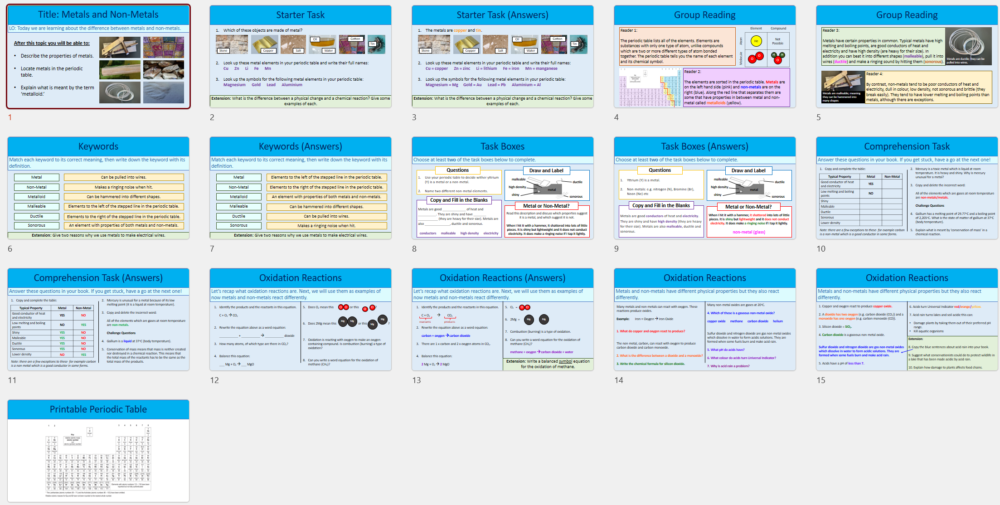This screenshot has height=505, width=1000.
Task: Click the slide number 1 label
Action: tap(10, 118)
